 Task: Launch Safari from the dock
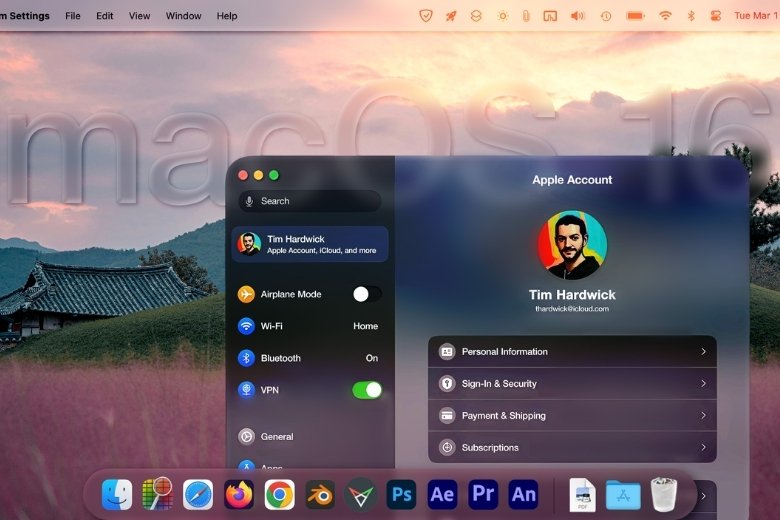tap(198, 495)
